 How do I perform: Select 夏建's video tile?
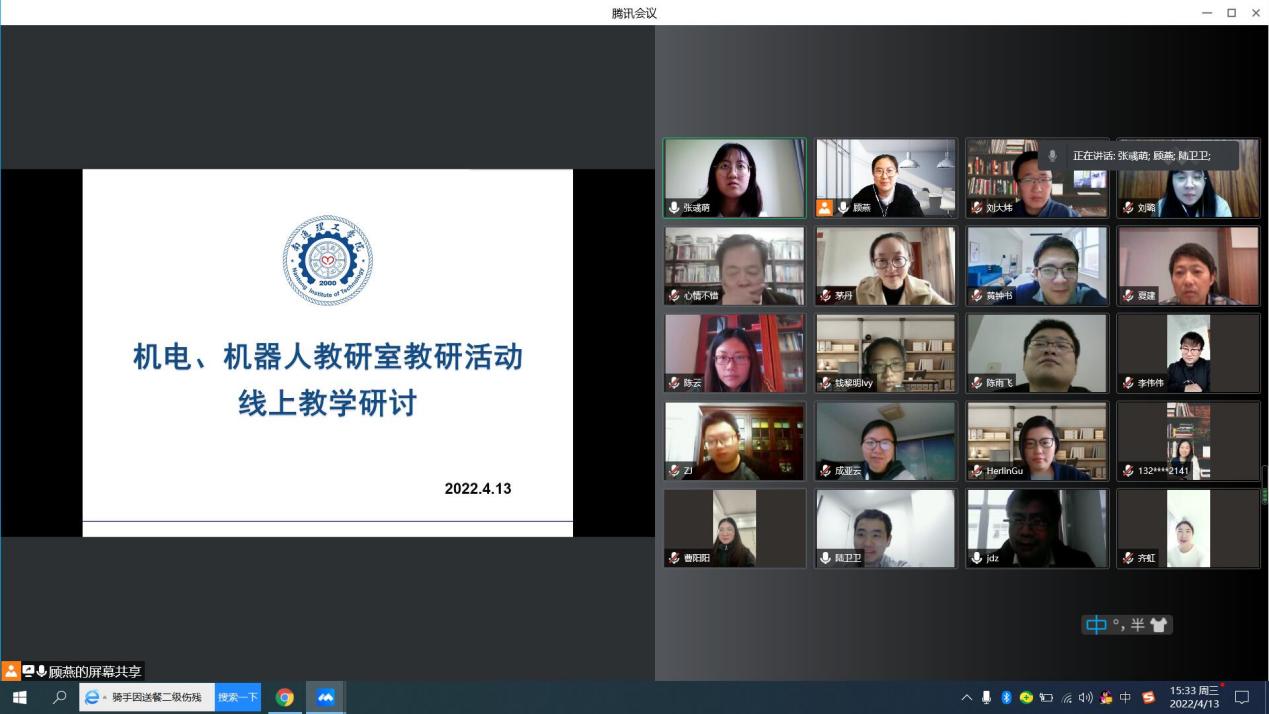tap(1188, 265)
